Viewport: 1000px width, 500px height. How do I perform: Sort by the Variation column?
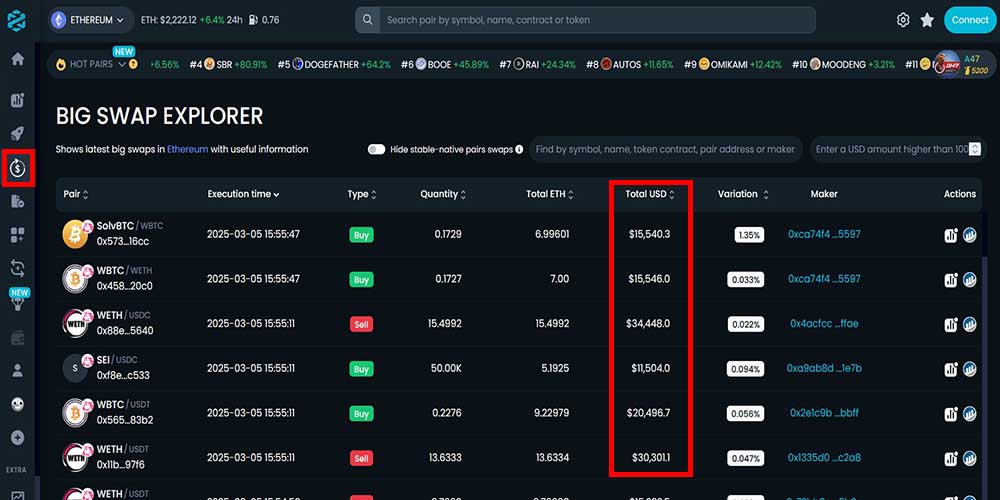(743, 194)
